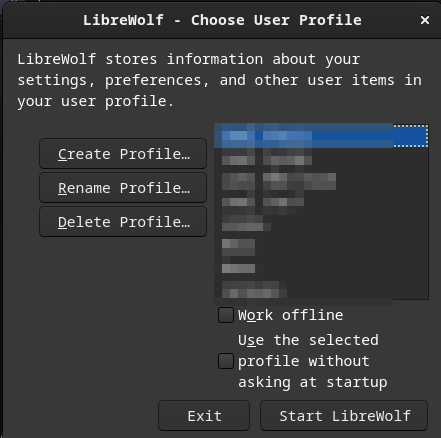Launch with the Start LibreWolf button

[344, 416]
